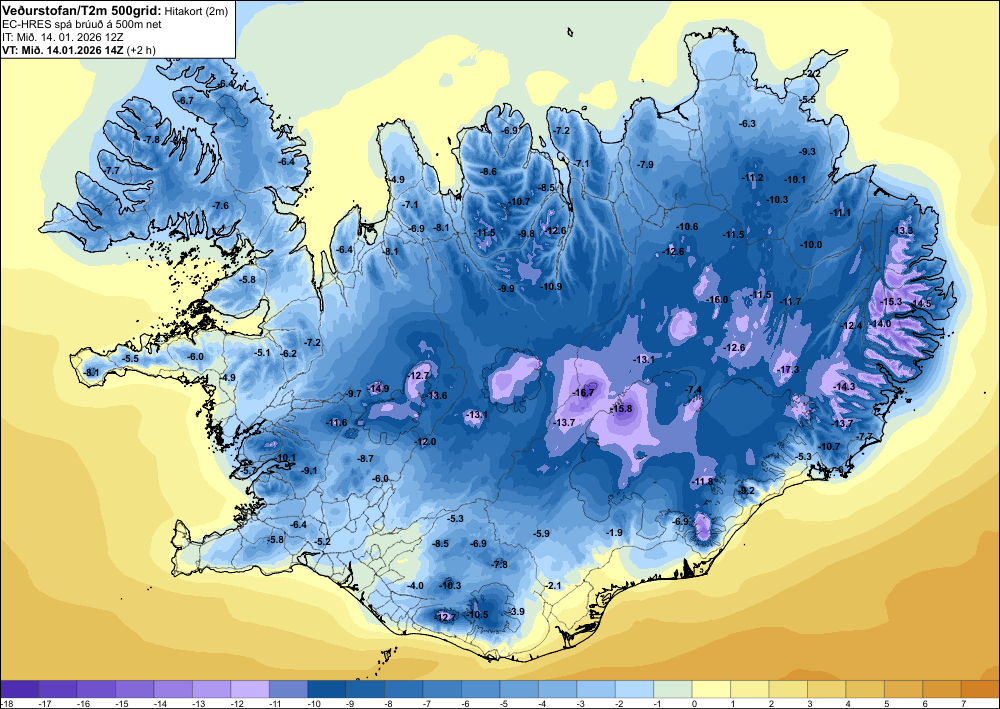
Task: Click the -12.4 temperature label
Action: pyautogui.click(x=851, y=326)
